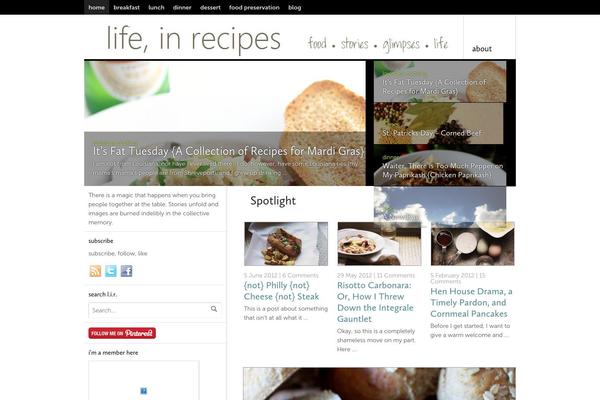This screenshot has height=400, width=600.
Task: Read the Hen House Drama pancakes post
Action: coord(471,302)
